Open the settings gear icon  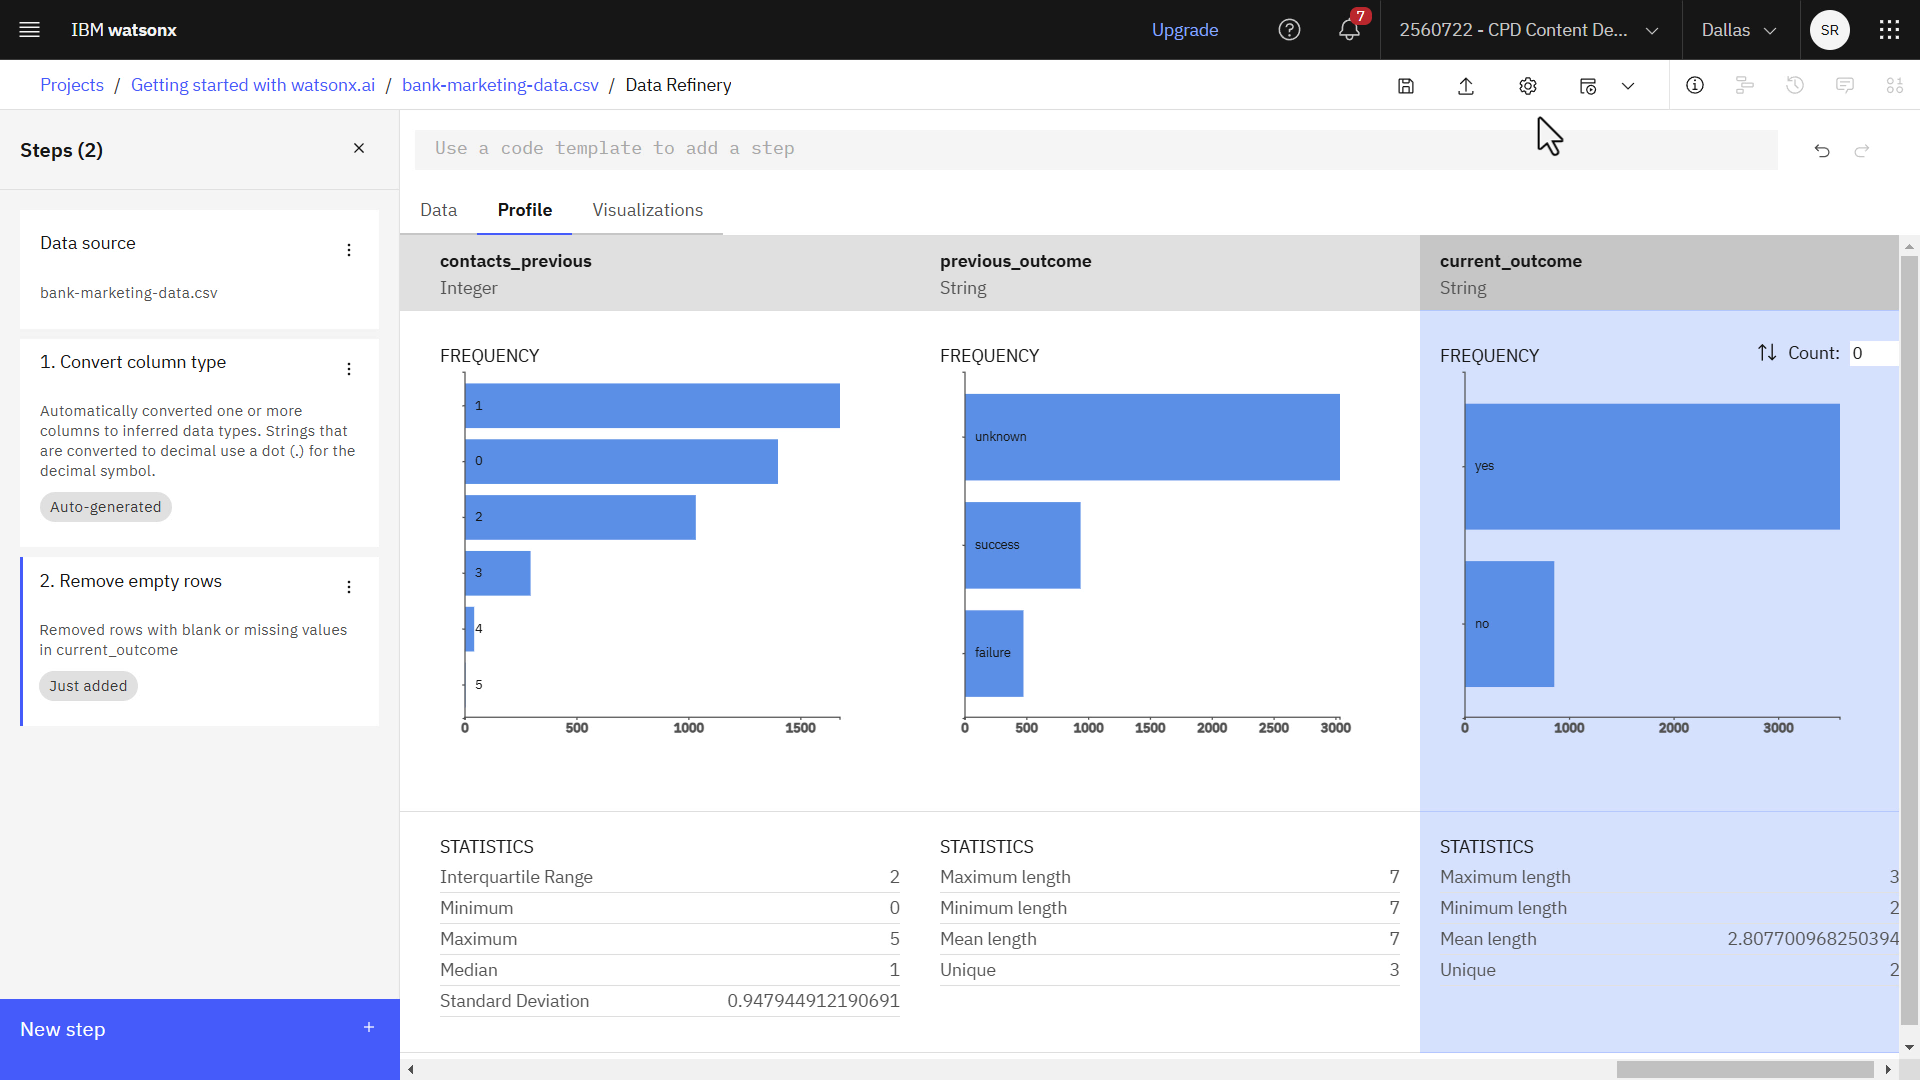point(1526,86)
